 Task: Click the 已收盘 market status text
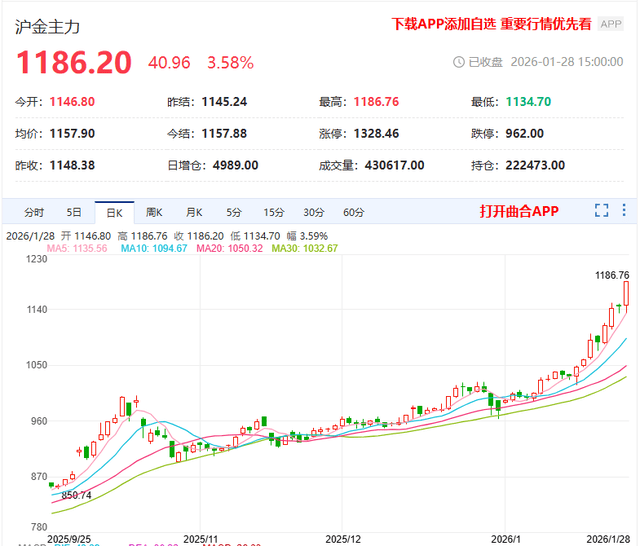click(x=485, y=62)
